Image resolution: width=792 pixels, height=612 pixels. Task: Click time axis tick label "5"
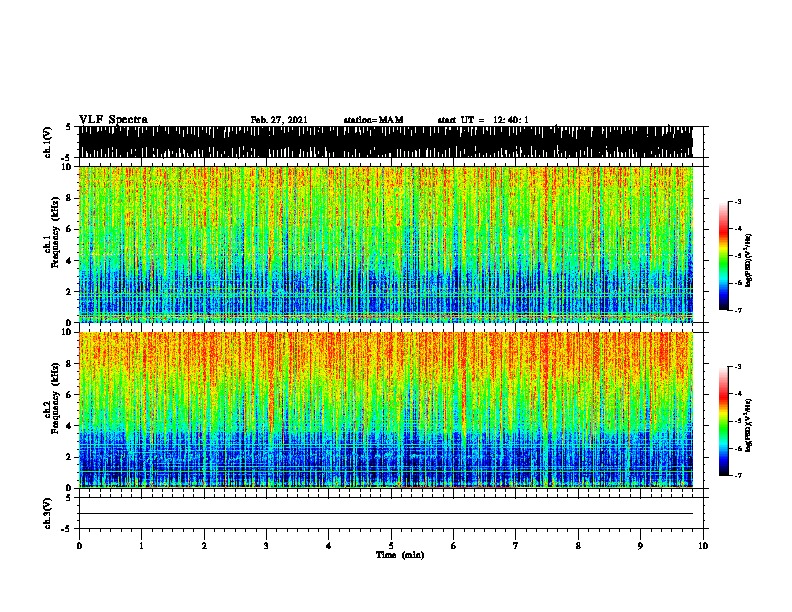coord(391,546)
